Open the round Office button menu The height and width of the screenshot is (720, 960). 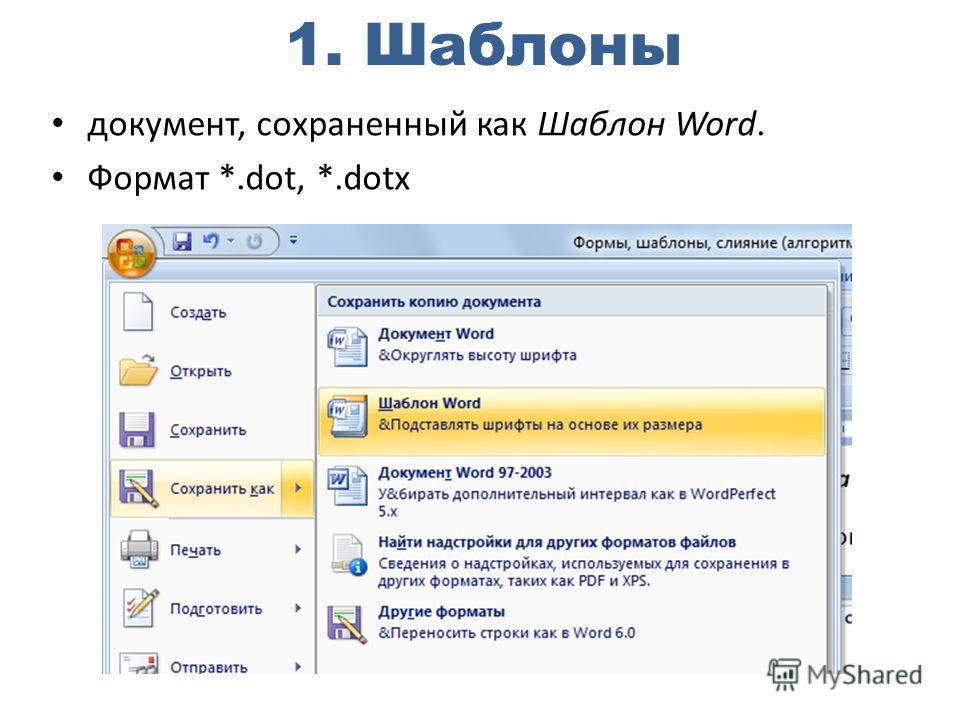pos(132,253)
